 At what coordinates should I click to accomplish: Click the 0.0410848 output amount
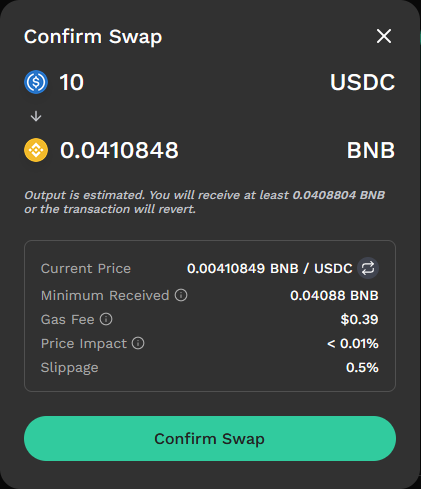tap(119, 150)
